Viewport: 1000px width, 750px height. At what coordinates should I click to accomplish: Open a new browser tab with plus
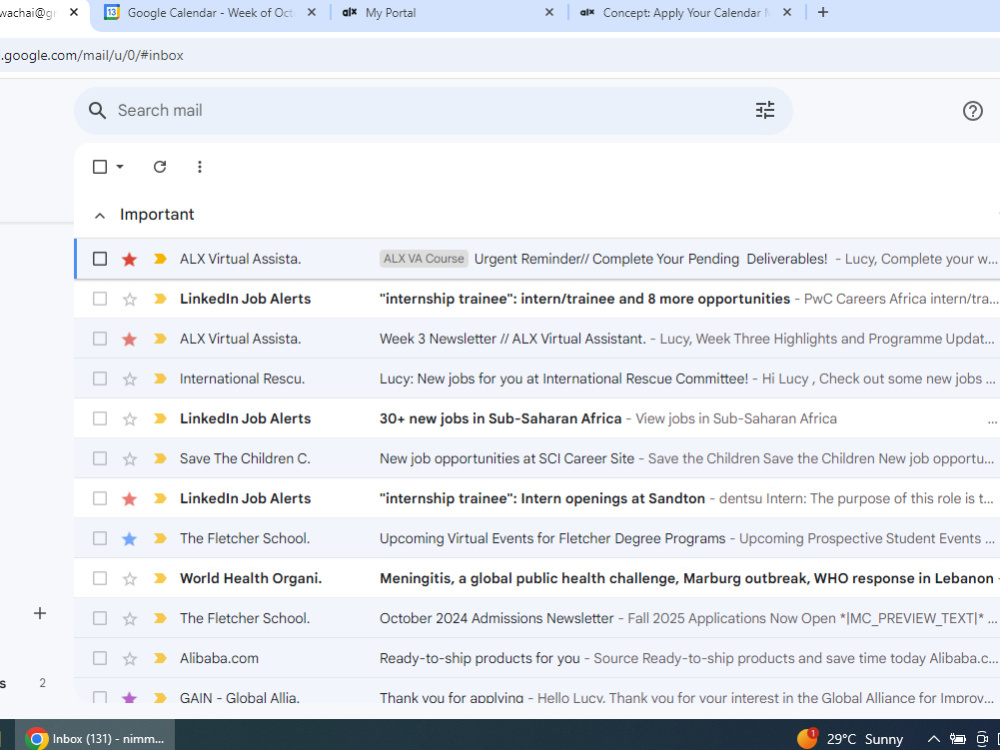coord(823,12)
